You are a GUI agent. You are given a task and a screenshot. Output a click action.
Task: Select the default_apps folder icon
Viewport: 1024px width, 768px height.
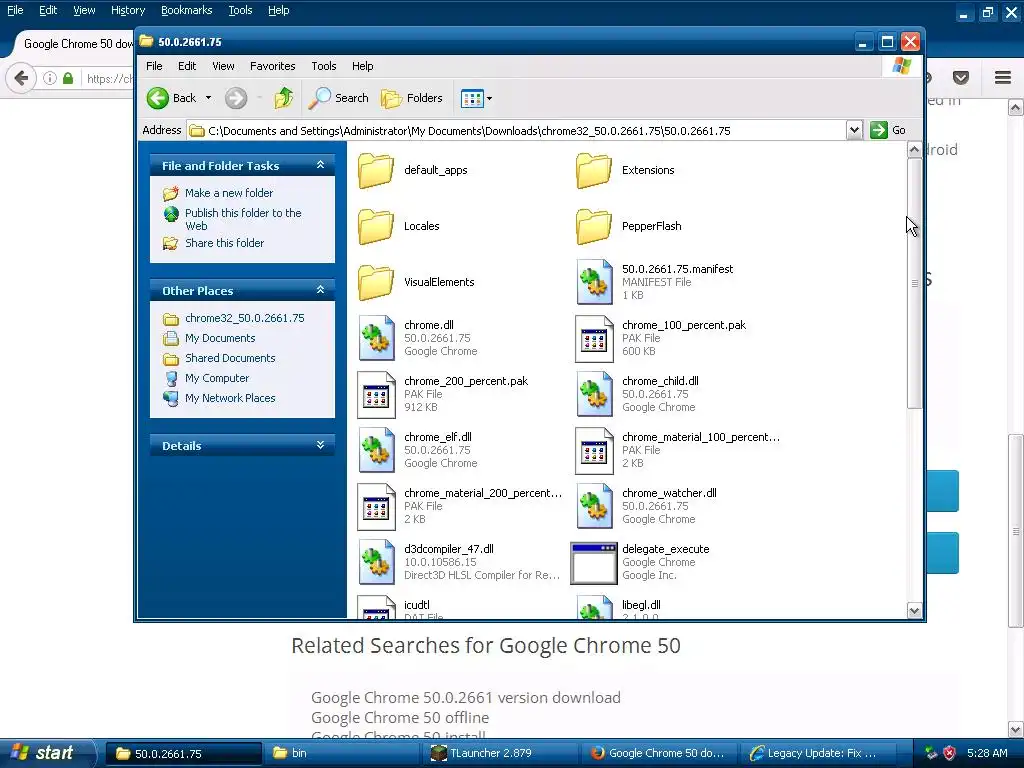tap(376, 170)
